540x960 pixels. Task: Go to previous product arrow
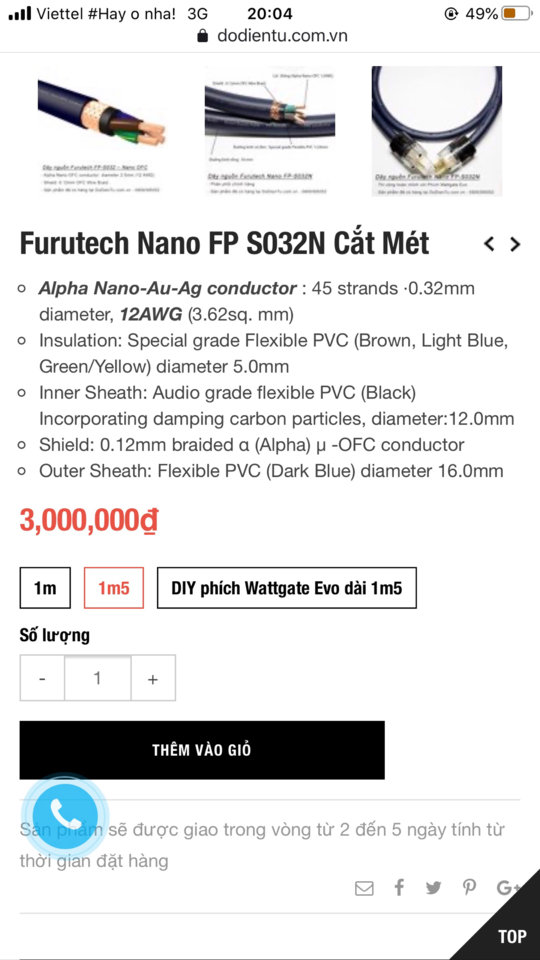click(x=489, y=244)
